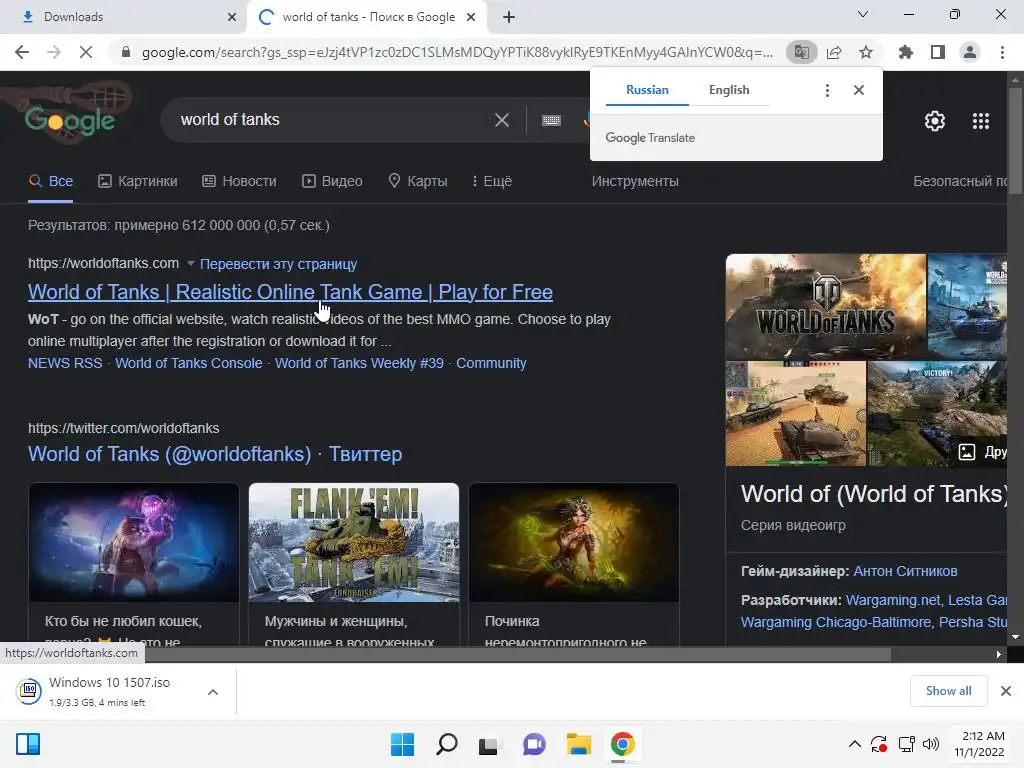Select the Все search tab

pos(51,182)
